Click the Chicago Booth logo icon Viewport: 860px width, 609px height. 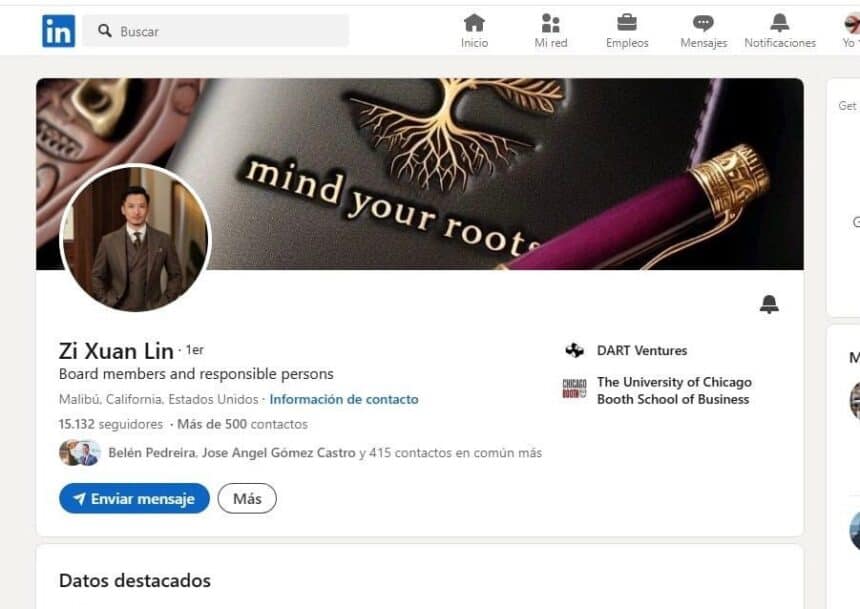pyautogui.click(x=574, y=388)
